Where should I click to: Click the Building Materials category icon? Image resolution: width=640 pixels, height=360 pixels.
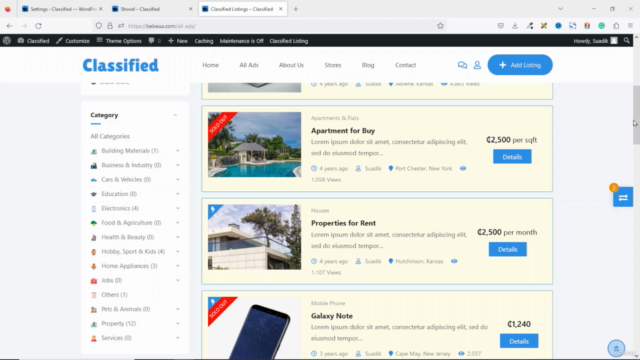tap(94, 151)
